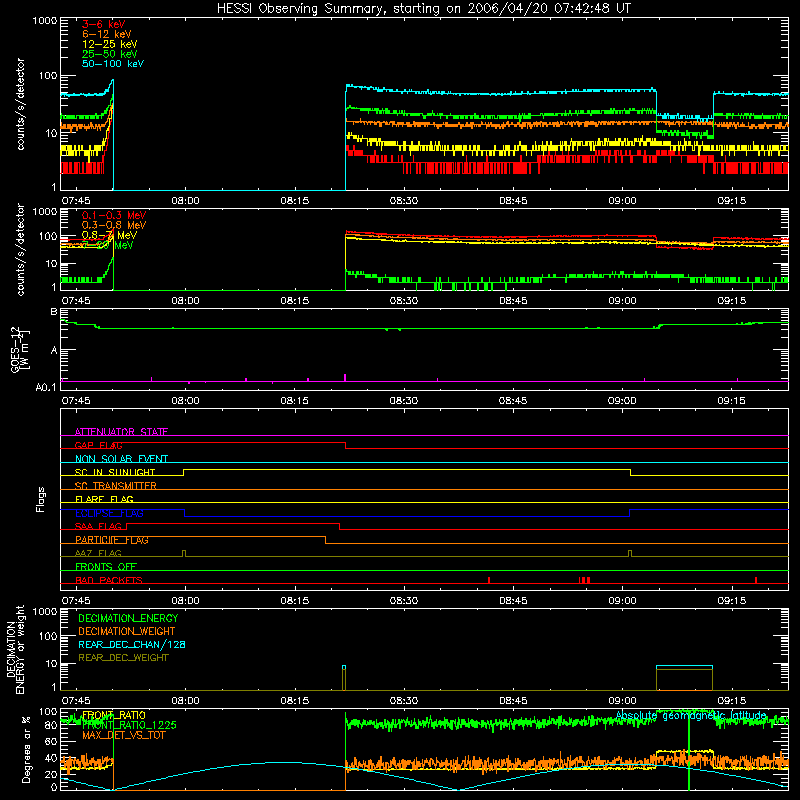Click the "08:30" tick below the Flags panel

coord(404,601)
